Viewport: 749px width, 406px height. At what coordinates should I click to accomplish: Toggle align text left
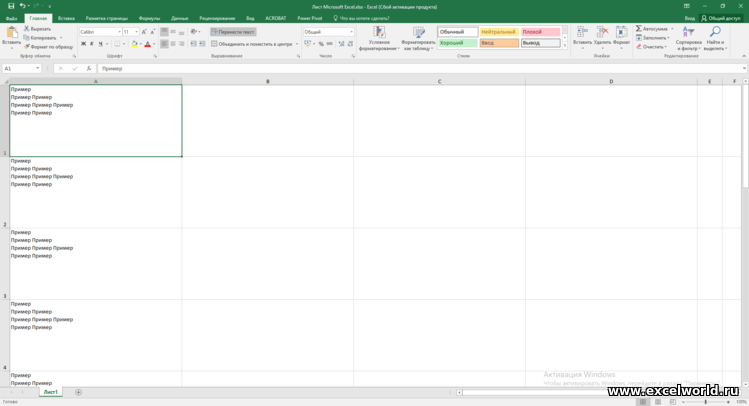point(164,44)
